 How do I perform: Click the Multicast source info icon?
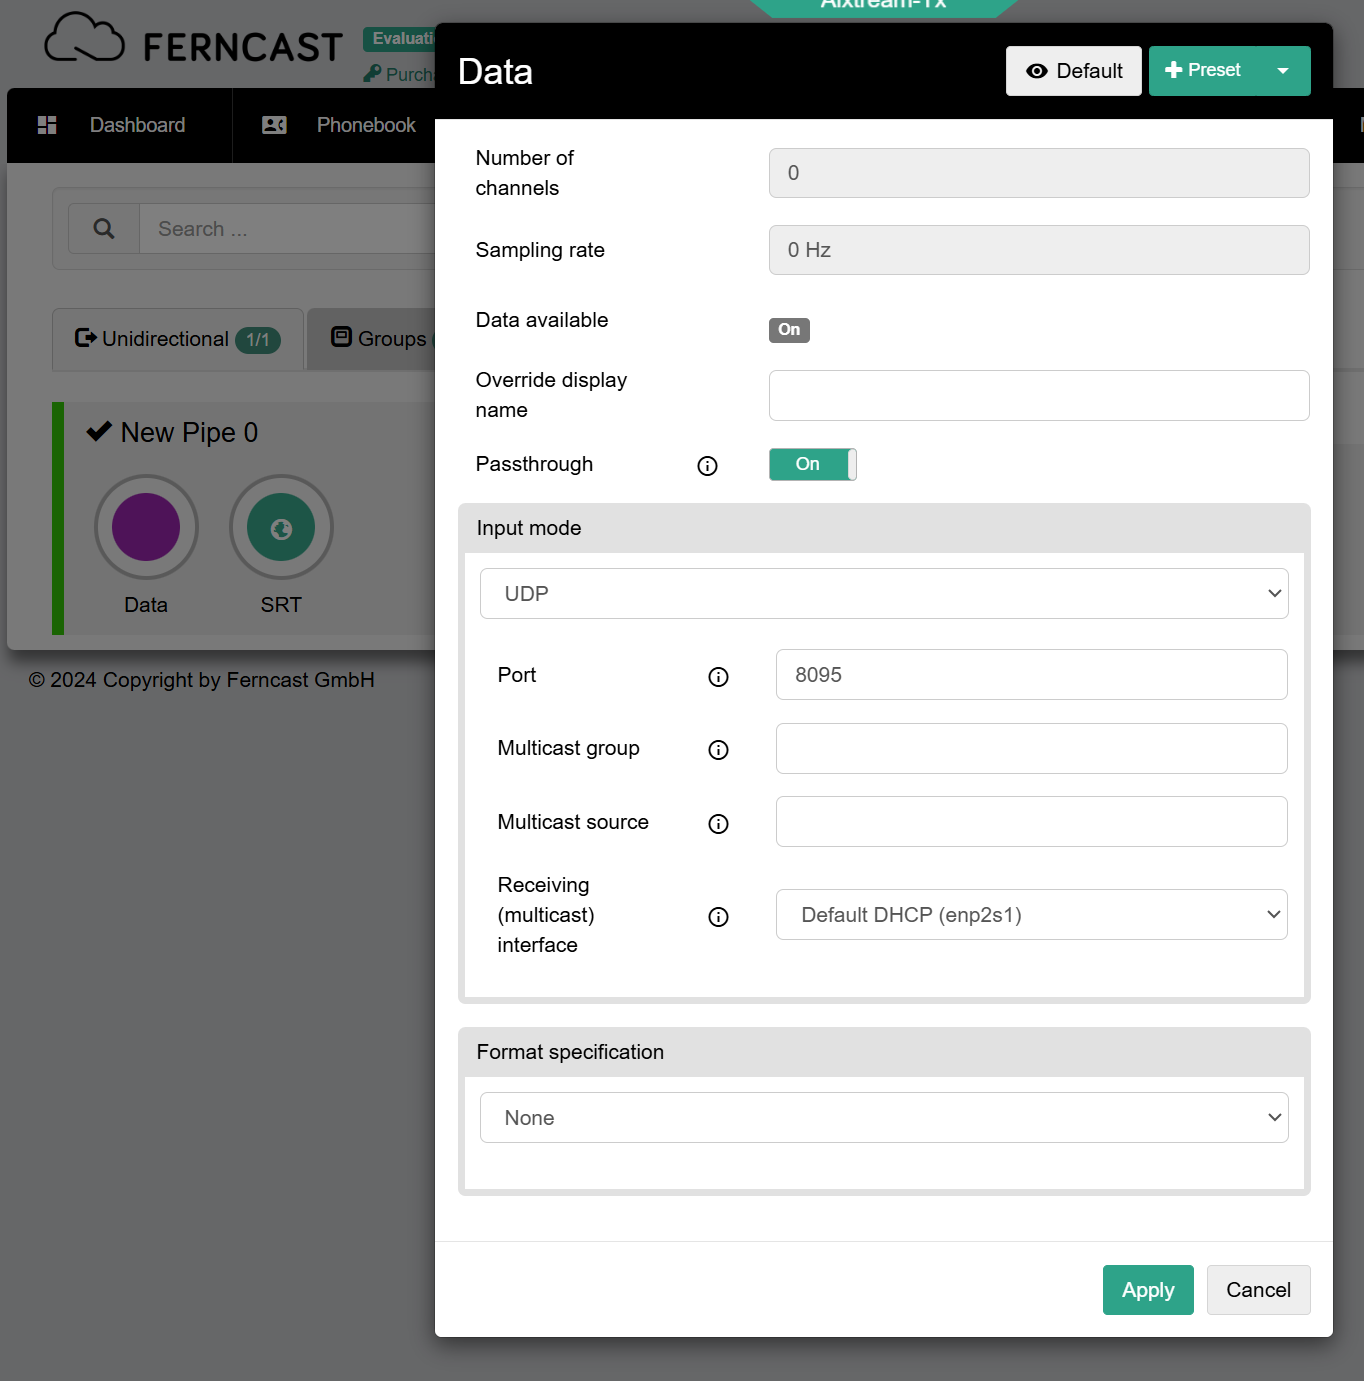718,824
